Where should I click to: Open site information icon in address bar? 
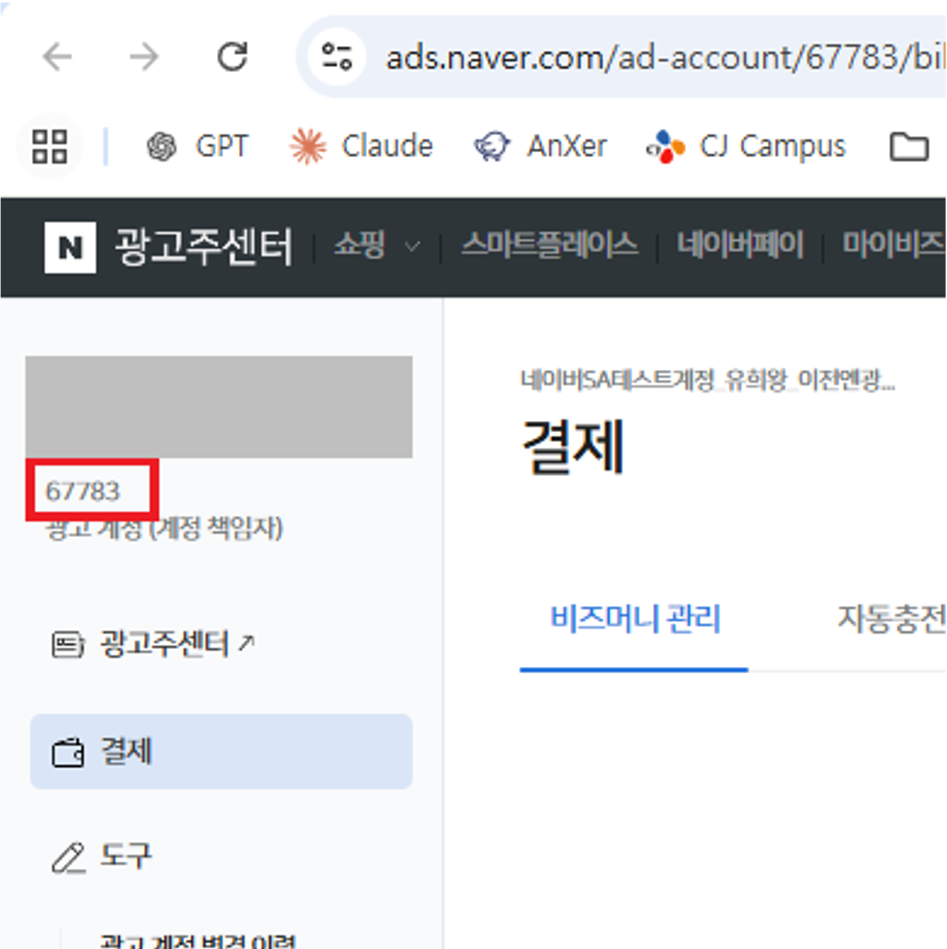click(336, 57)
